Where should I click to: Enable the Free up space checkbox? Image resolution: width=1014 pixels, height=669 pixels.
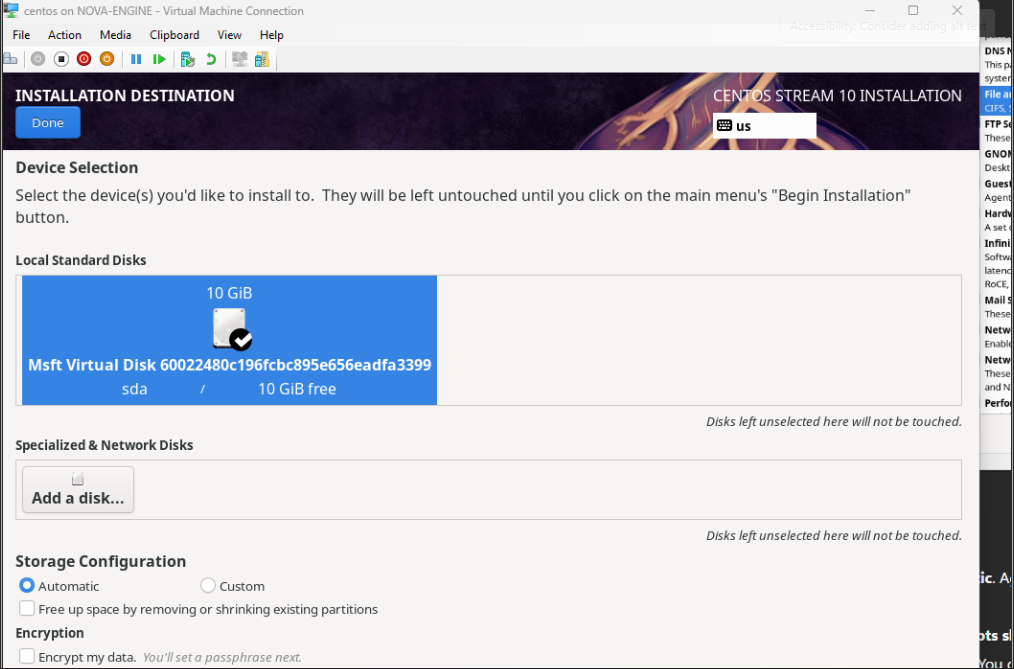tap(26, 609)
